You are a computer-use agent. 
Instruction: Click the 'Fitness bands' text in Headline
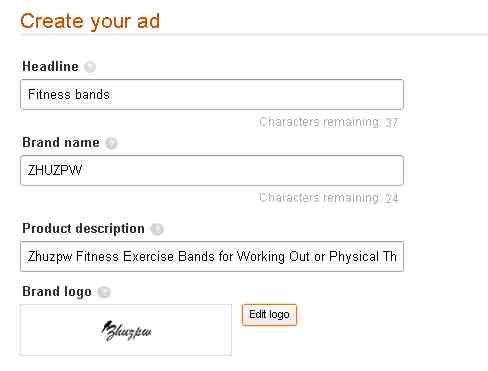(69, 94)
